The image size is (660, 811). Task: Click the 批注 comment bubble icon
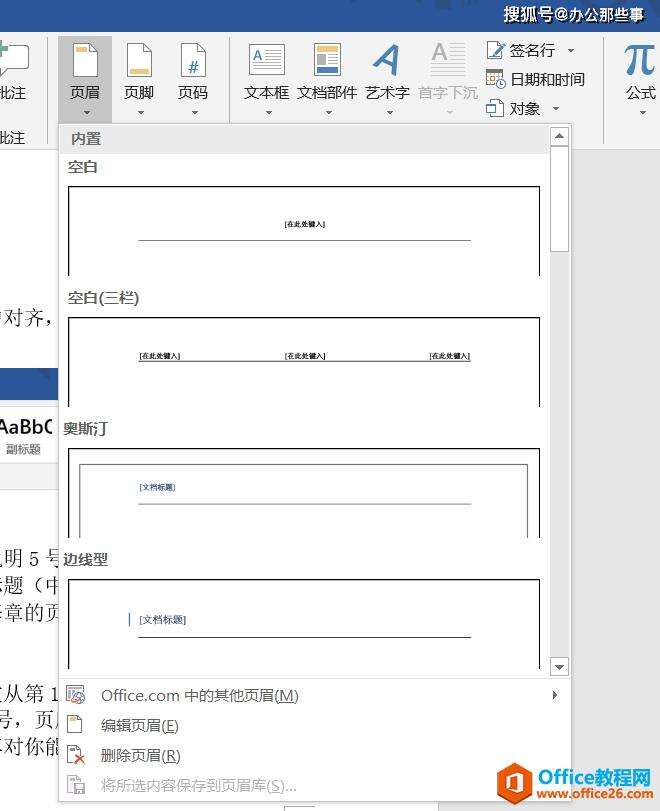[13, 59]
